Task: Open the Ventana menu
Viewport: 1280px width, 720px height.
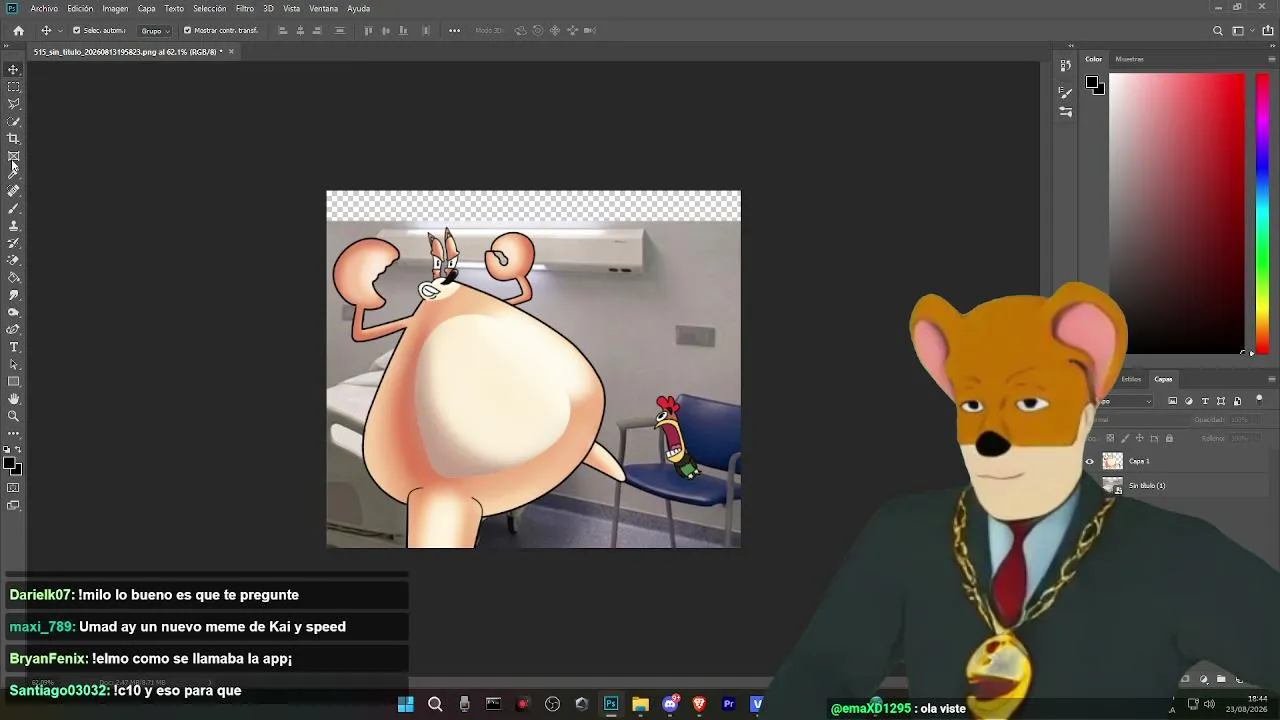Action: click(x=324, y=8)
